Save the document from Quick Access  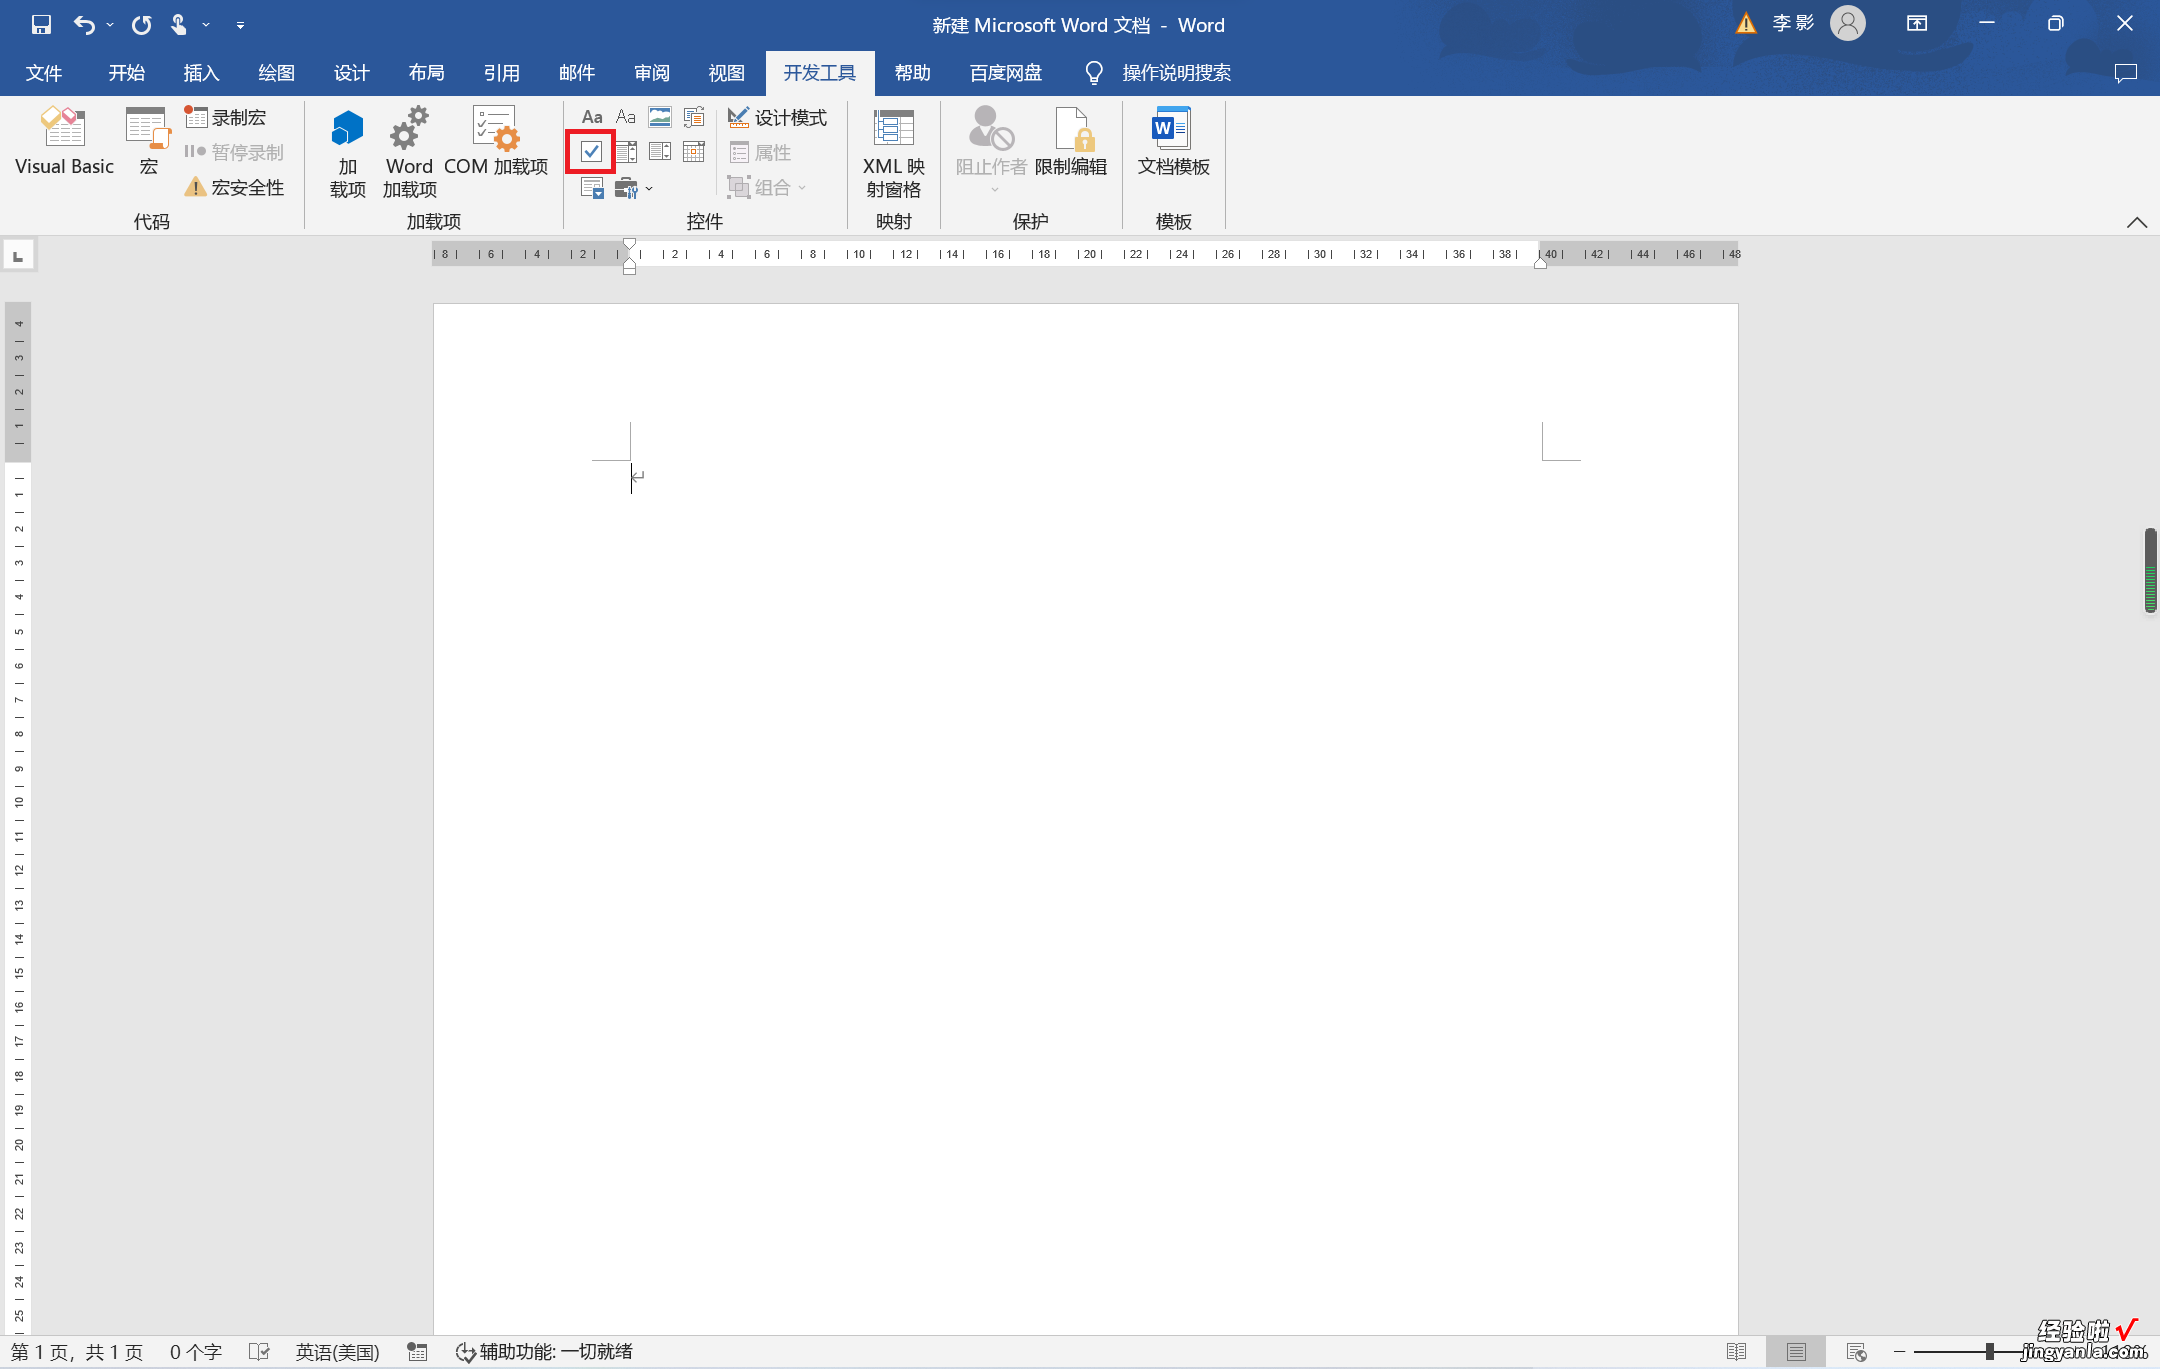[41, 25]
